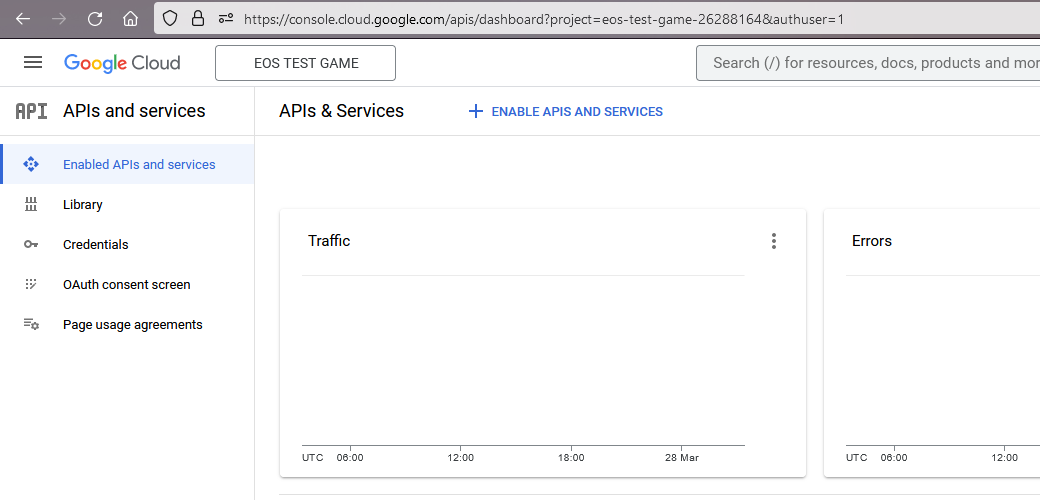Open the Traffic card three-dot menu
The width and height of the screenshot is (1040, 500).
click(773, 241)
